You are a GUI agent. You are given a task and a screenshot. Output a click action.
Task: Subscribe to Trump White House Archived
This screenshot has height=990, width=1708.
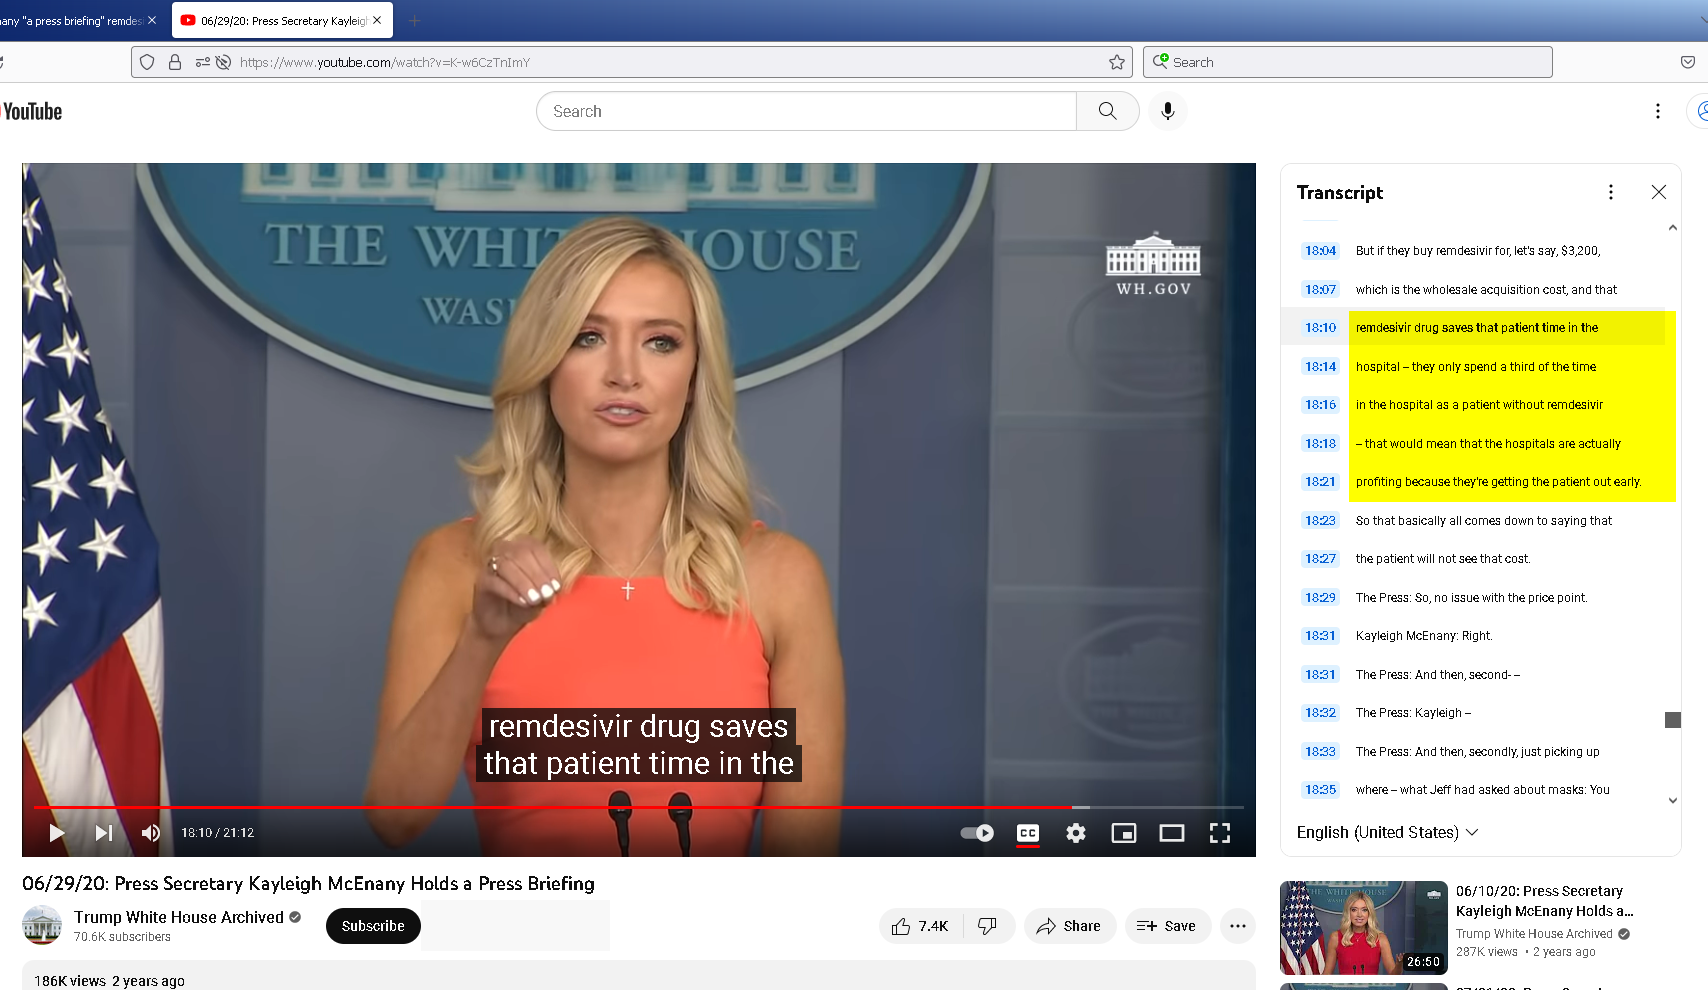[x=373, y=926]
